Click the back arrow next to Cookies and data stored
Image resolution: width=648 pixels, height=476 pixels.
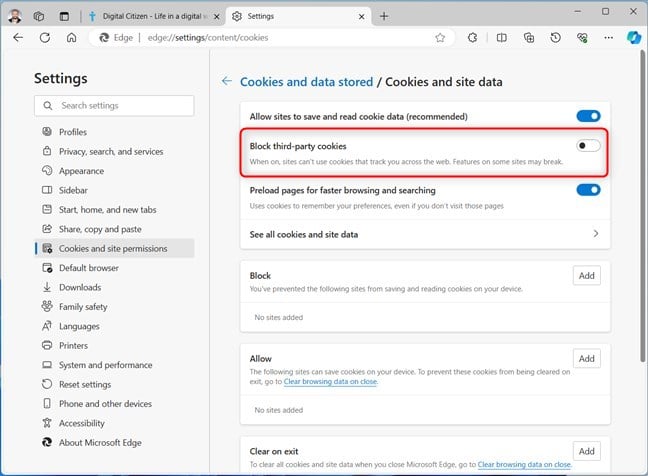pos(226,81)
